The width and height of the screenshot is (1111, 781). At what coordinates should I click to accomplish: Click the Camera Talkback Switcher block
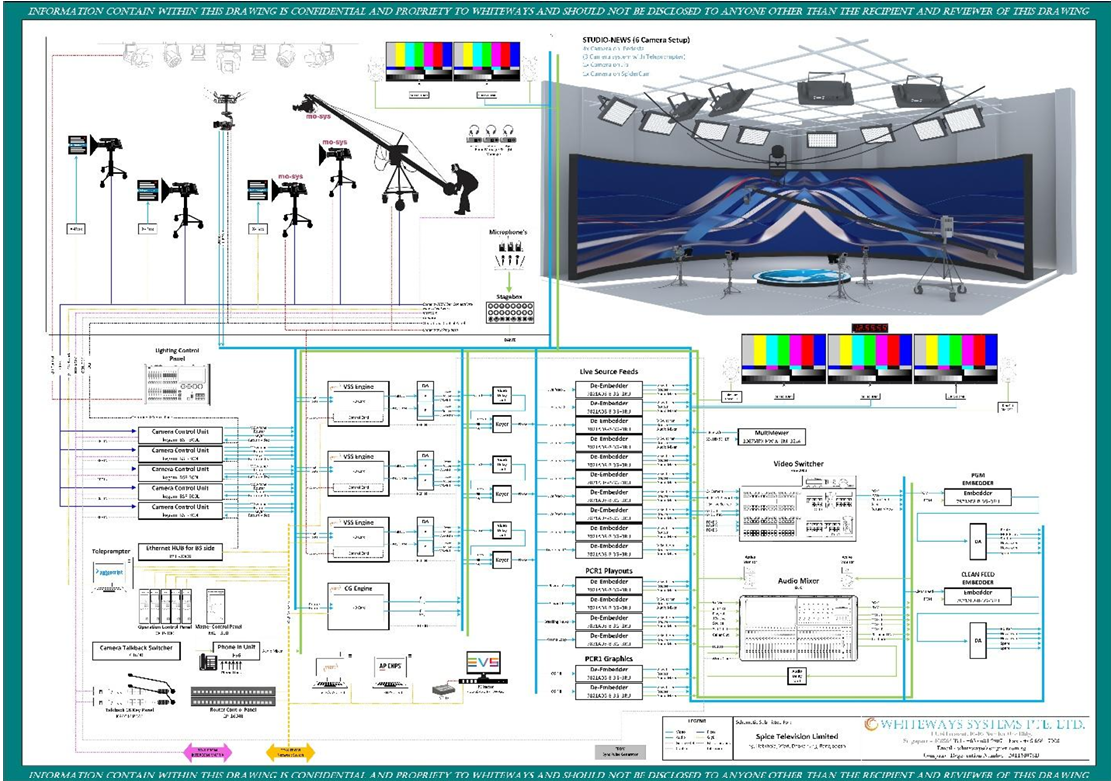[136, 651]
